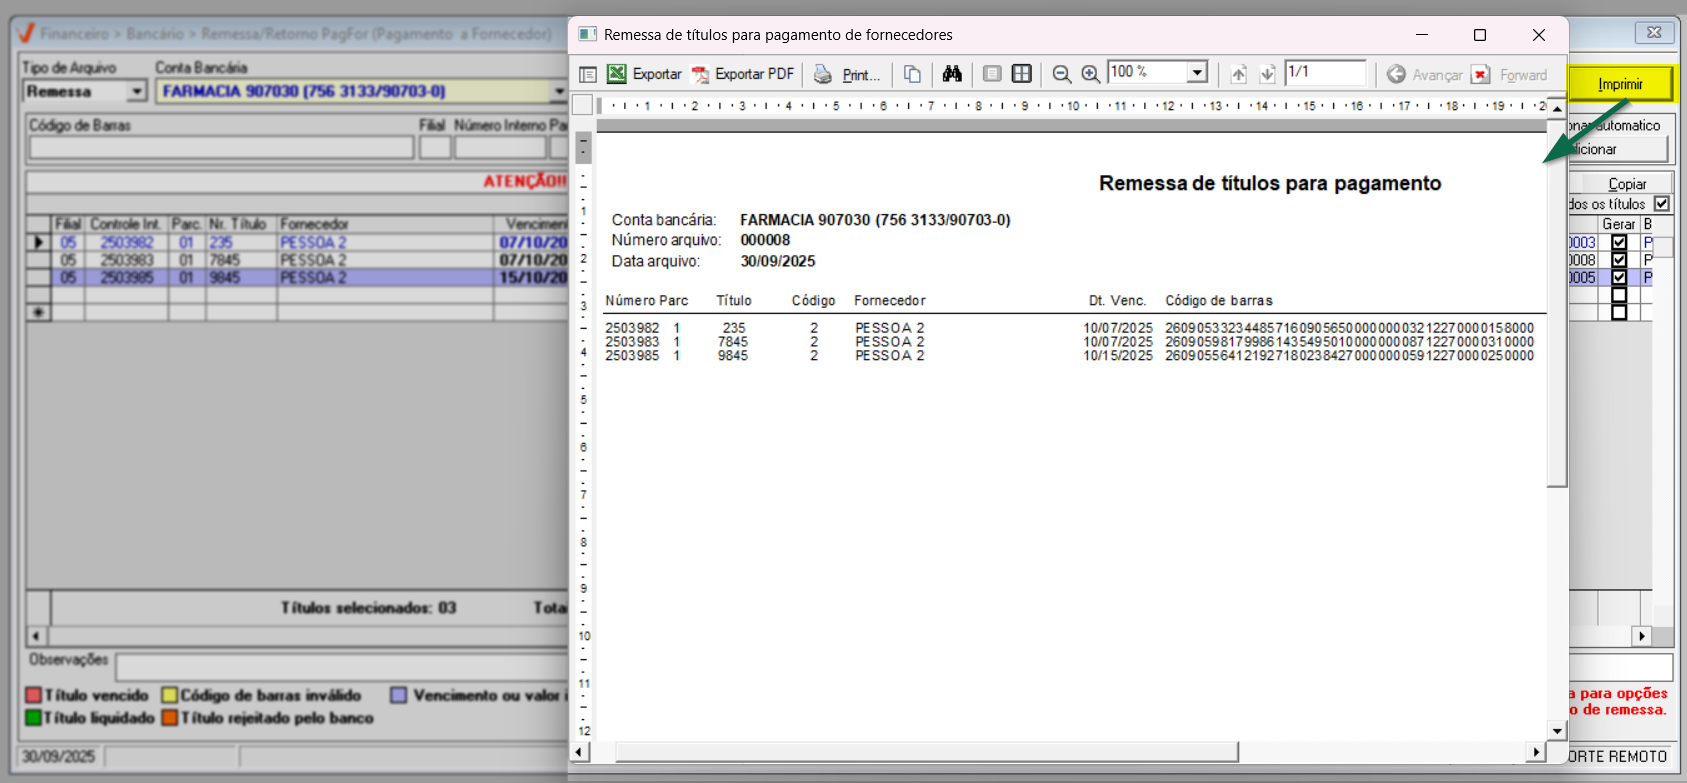Click the copy pages icon in toolbar

912,74
